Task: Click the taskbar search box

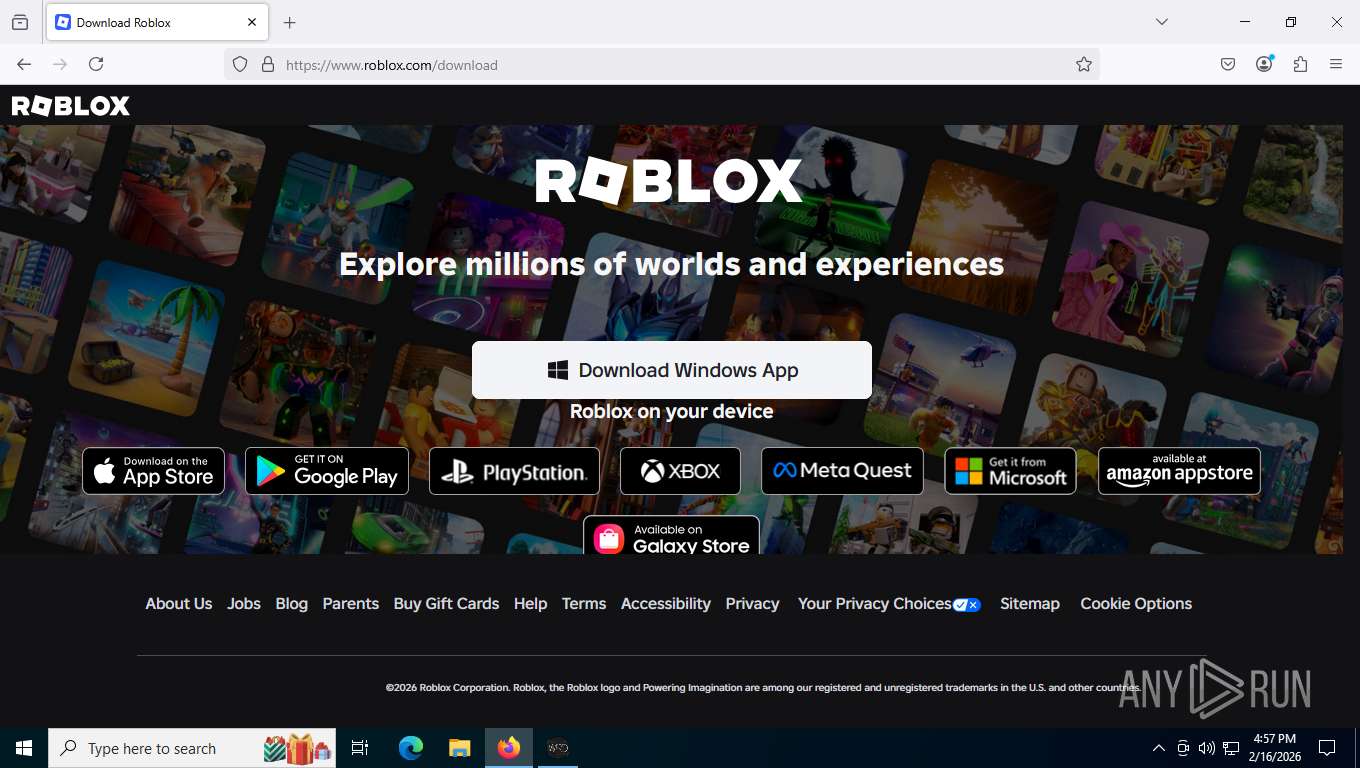Action: (192, 748)
